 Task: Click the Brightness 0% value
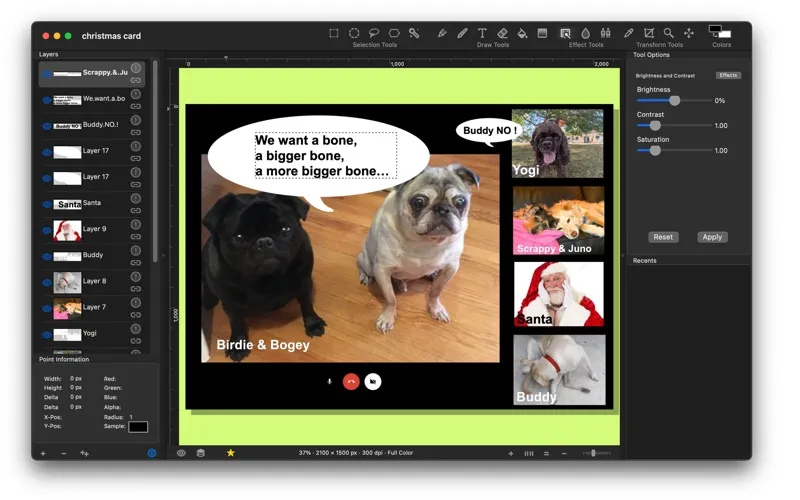(720, 101)
